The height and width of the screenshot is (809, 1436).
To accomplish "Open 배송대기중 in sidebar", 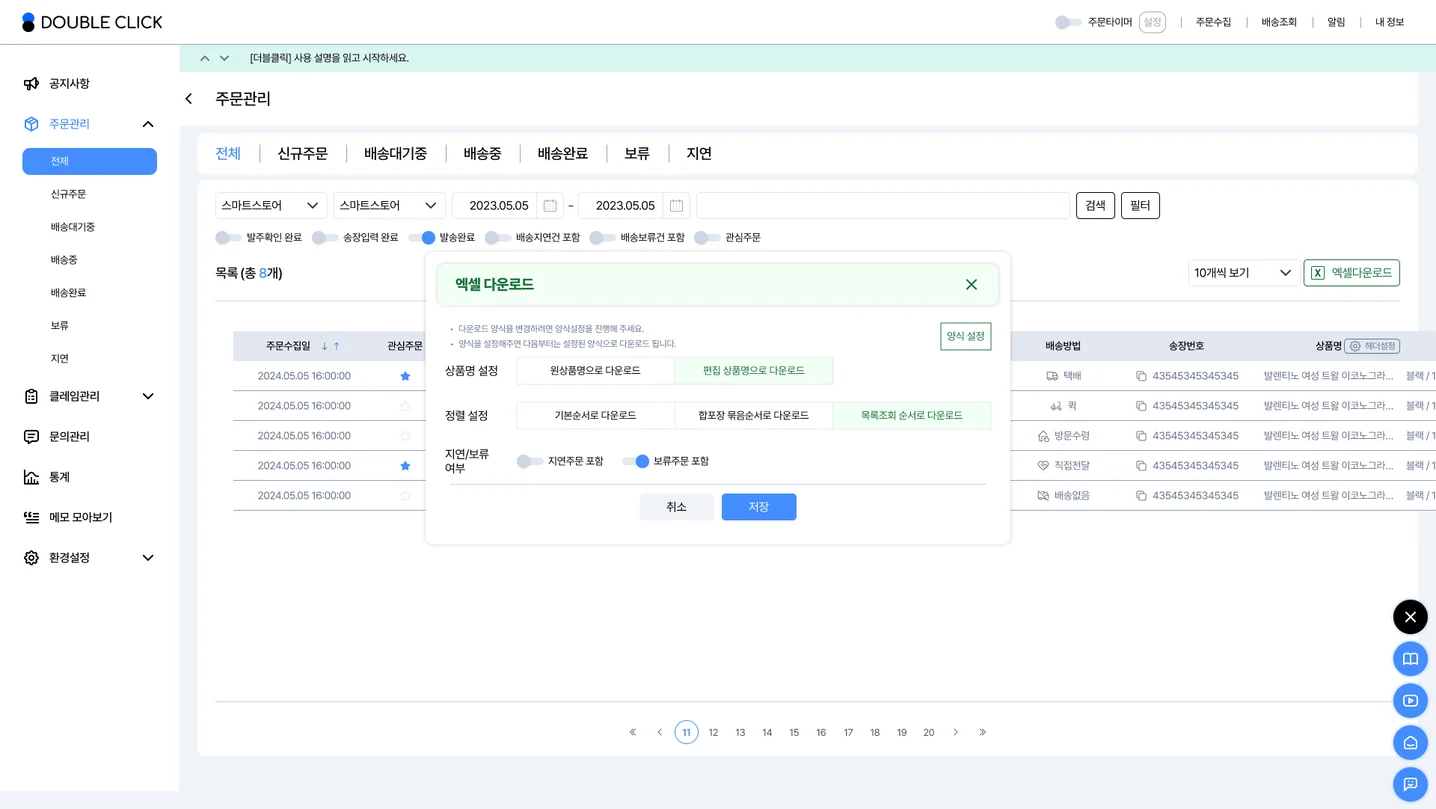I will 73,227.
